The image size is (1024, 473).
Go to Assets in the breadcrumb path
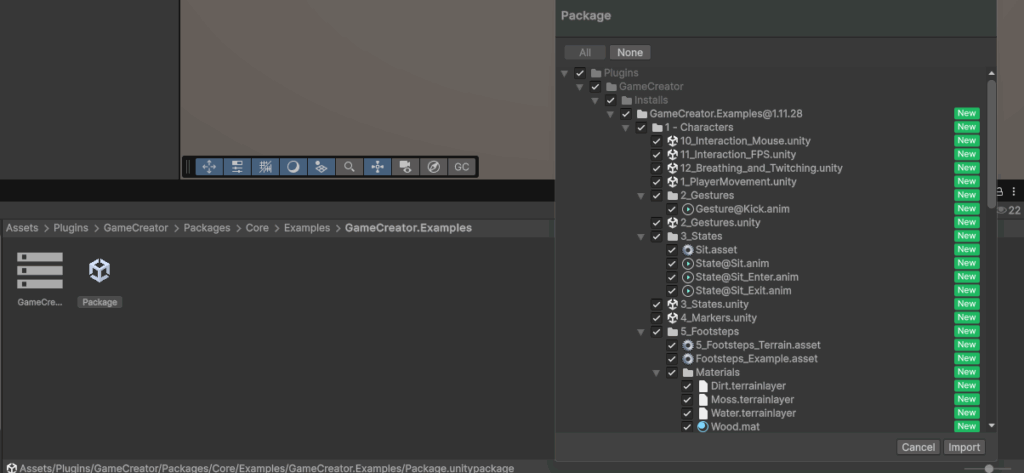(22, 228)
